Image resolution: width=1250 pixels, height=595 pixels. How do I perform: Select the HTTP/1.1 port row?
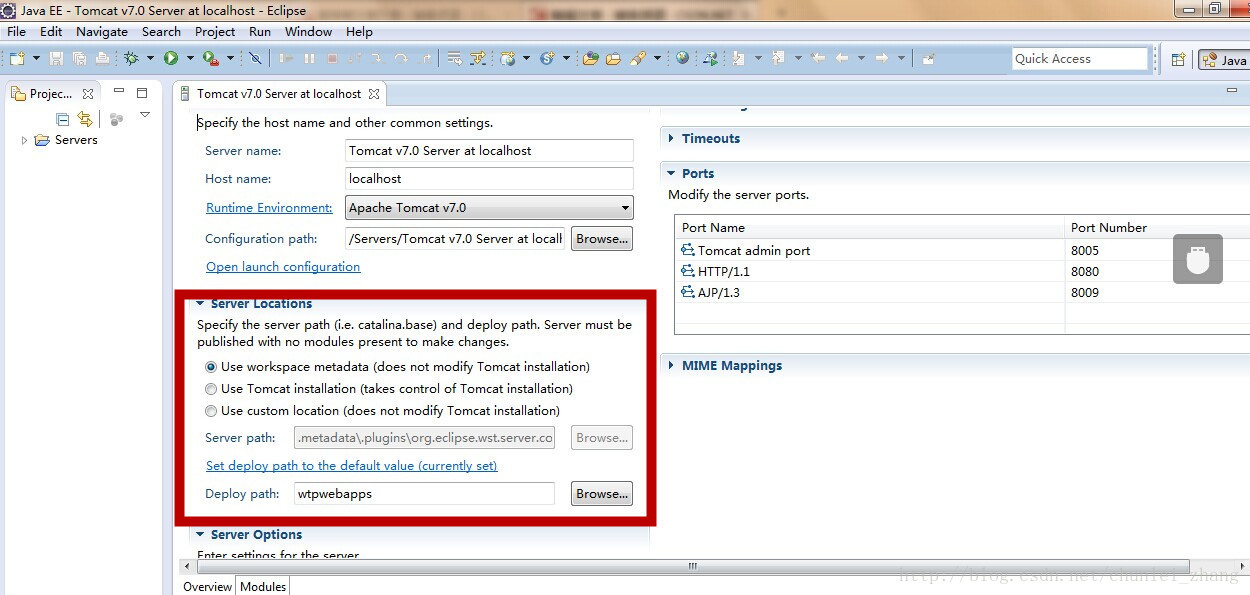click(x=962, y=272)
